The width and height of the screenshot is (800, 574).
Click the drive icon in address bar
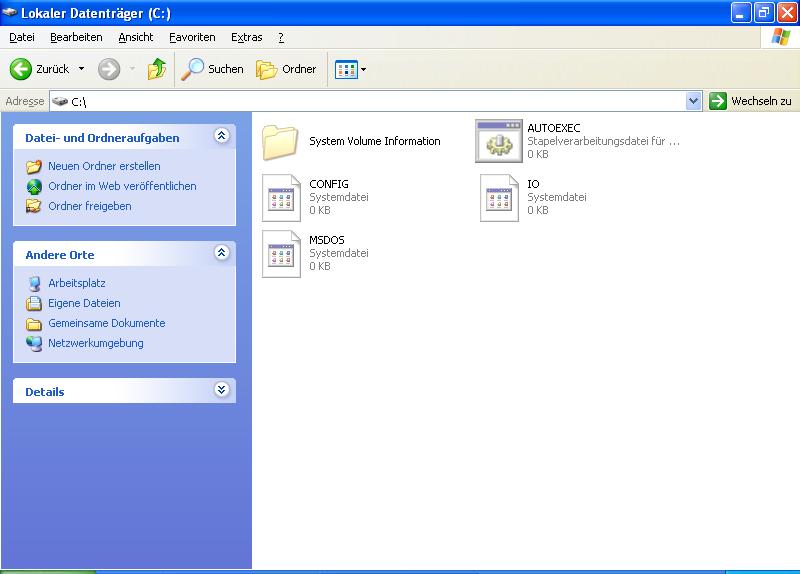60,101
